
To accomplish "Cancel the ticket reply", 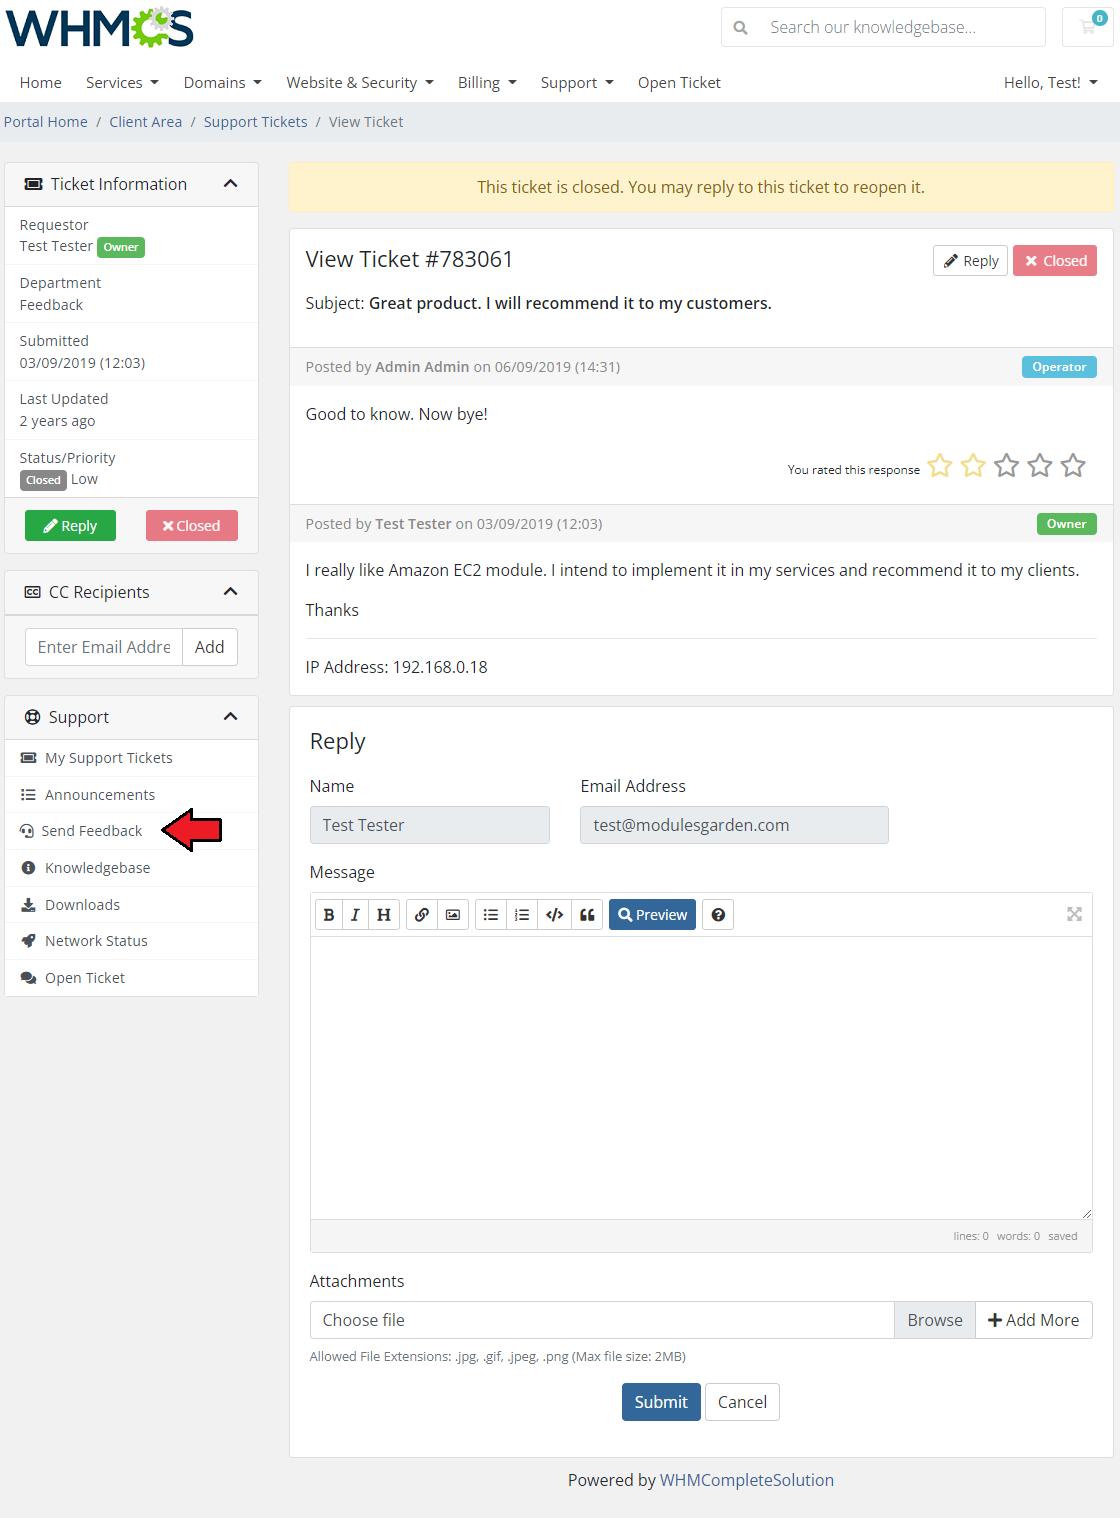I will pos(742,1402).
